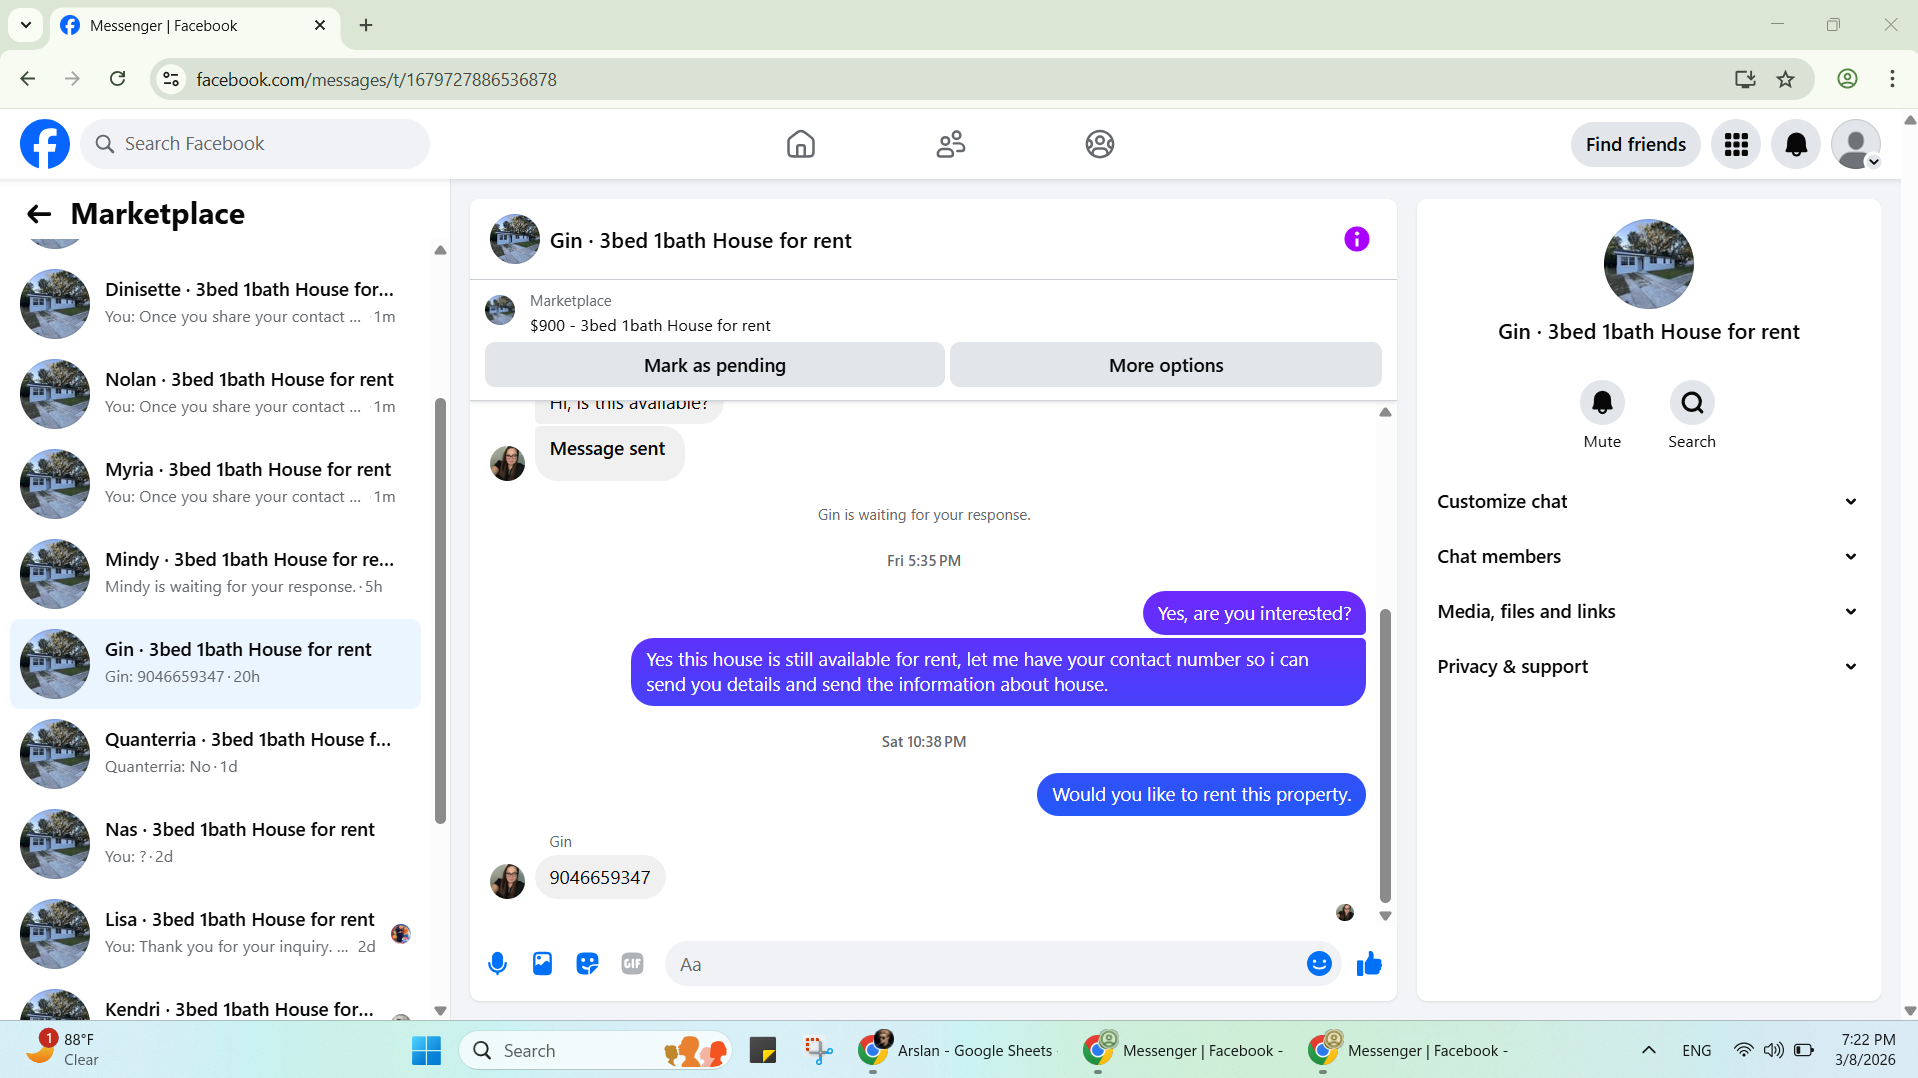Screen dimensions: 1918x1078
Task: View site information icon in address bar
Action: click(171, 79)
